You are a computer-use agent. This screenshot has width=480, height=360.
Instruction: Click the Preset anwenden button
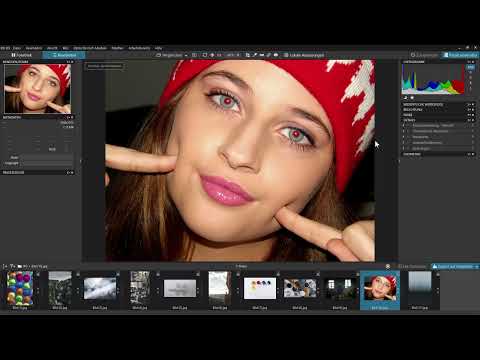click(460, 55)
